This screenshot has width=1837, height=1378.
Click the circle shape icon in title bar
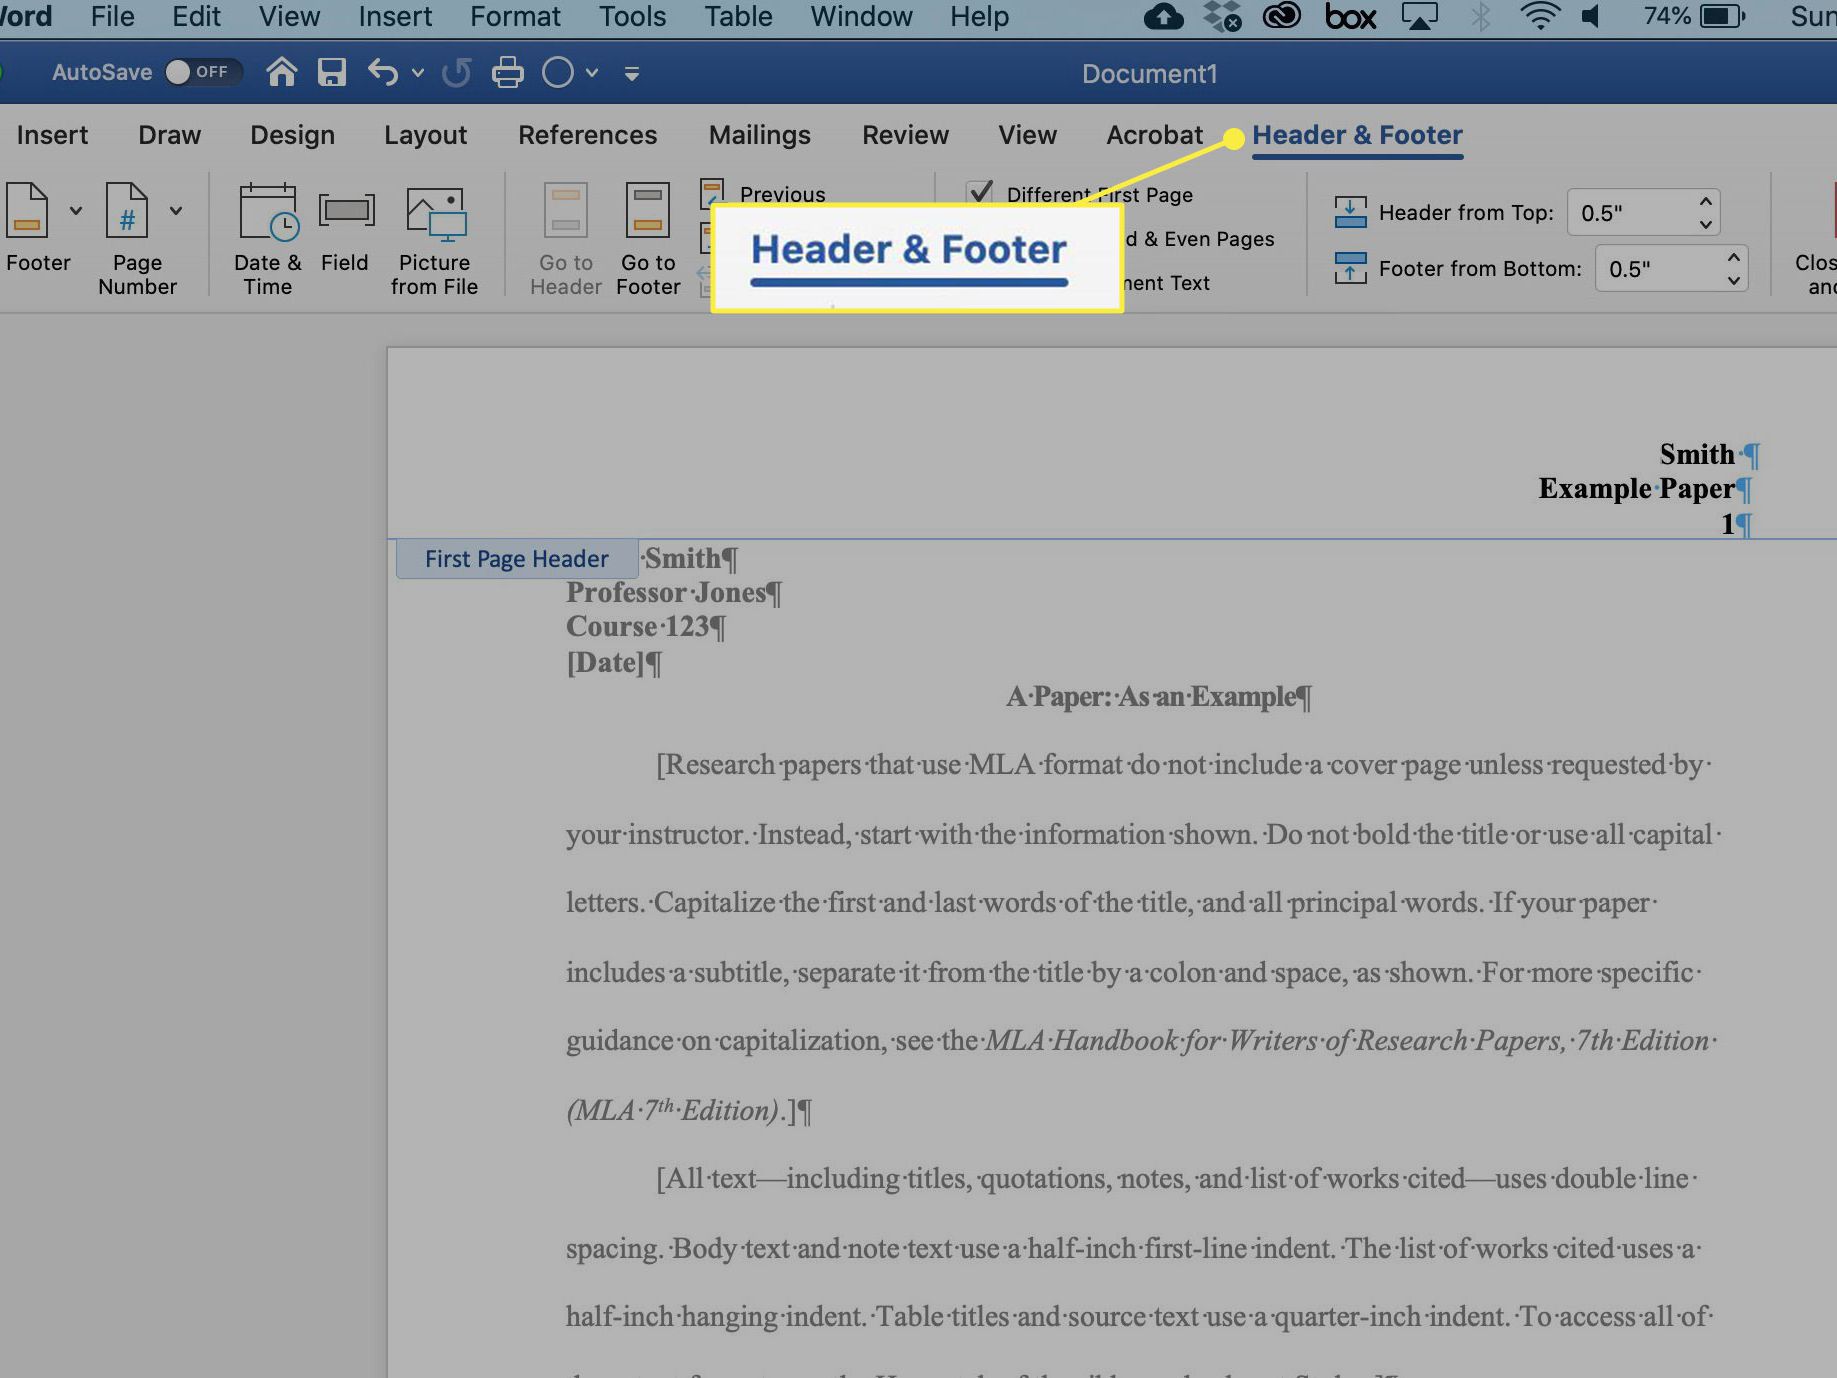(x=558, y=72)
